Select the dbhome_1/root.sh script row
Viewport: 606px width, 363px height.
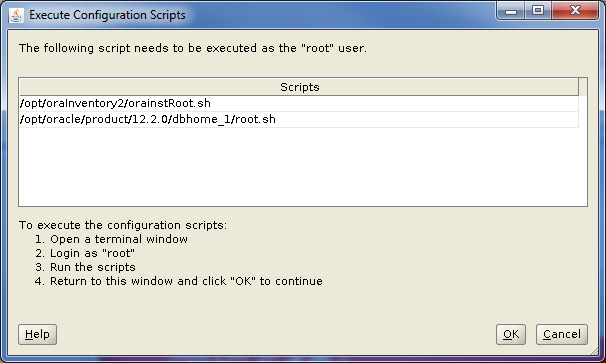coord(299,119)
